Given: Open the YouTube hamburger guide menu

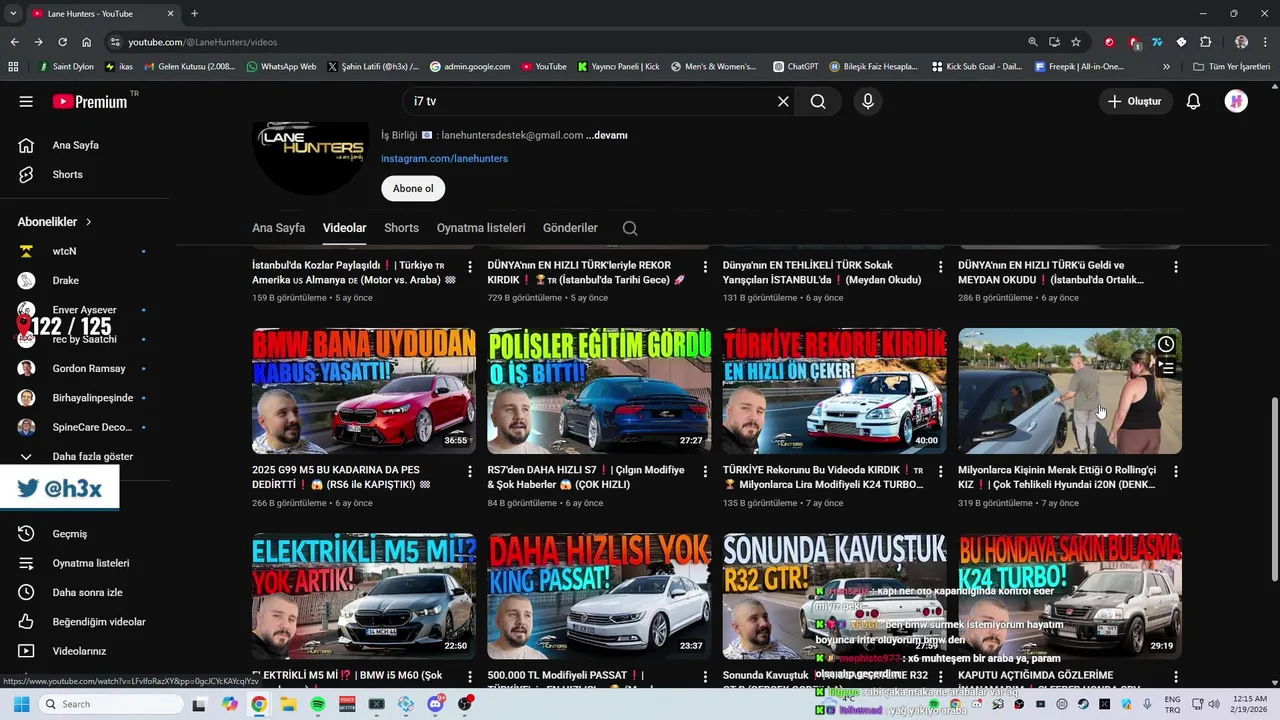Looking at the screenshot, I should [x=26, y=101].
